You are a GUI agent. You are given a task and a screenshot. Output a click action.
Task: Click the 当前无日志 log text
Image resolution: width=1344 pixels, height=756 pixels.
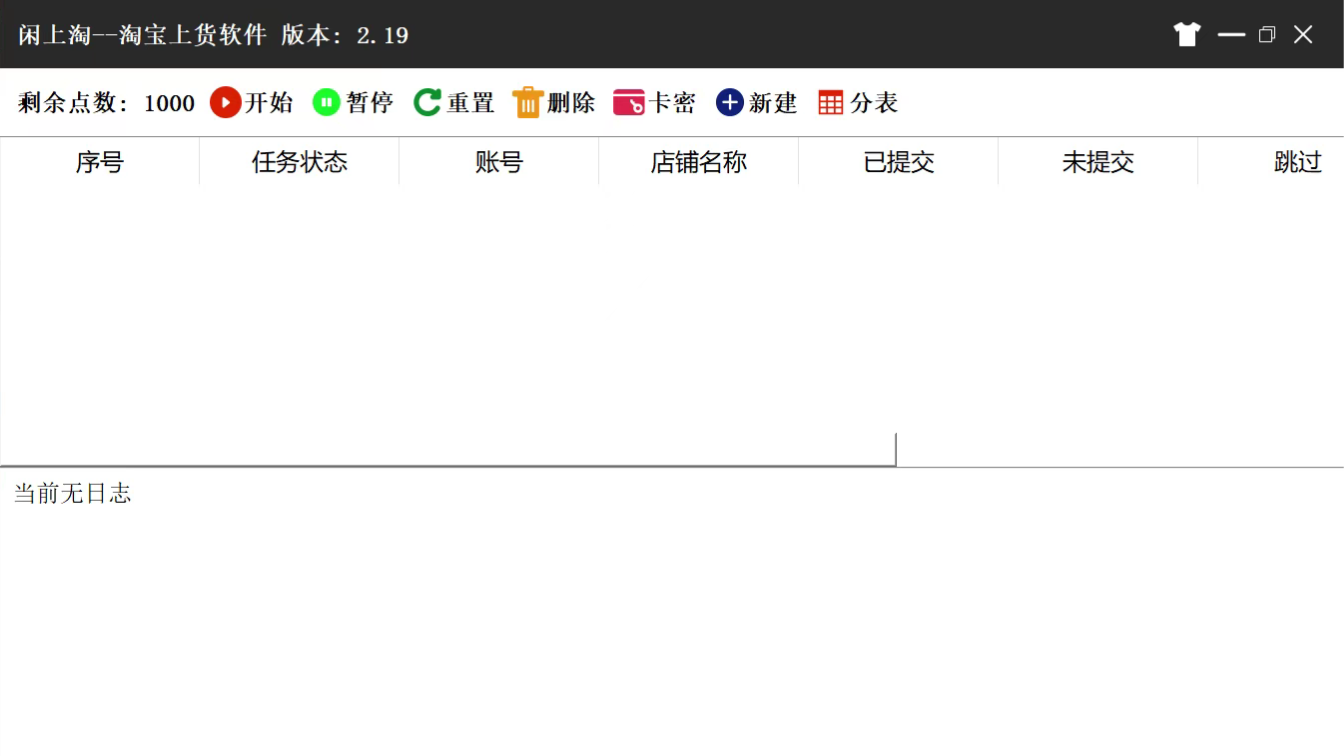click(x=72, y=493)
